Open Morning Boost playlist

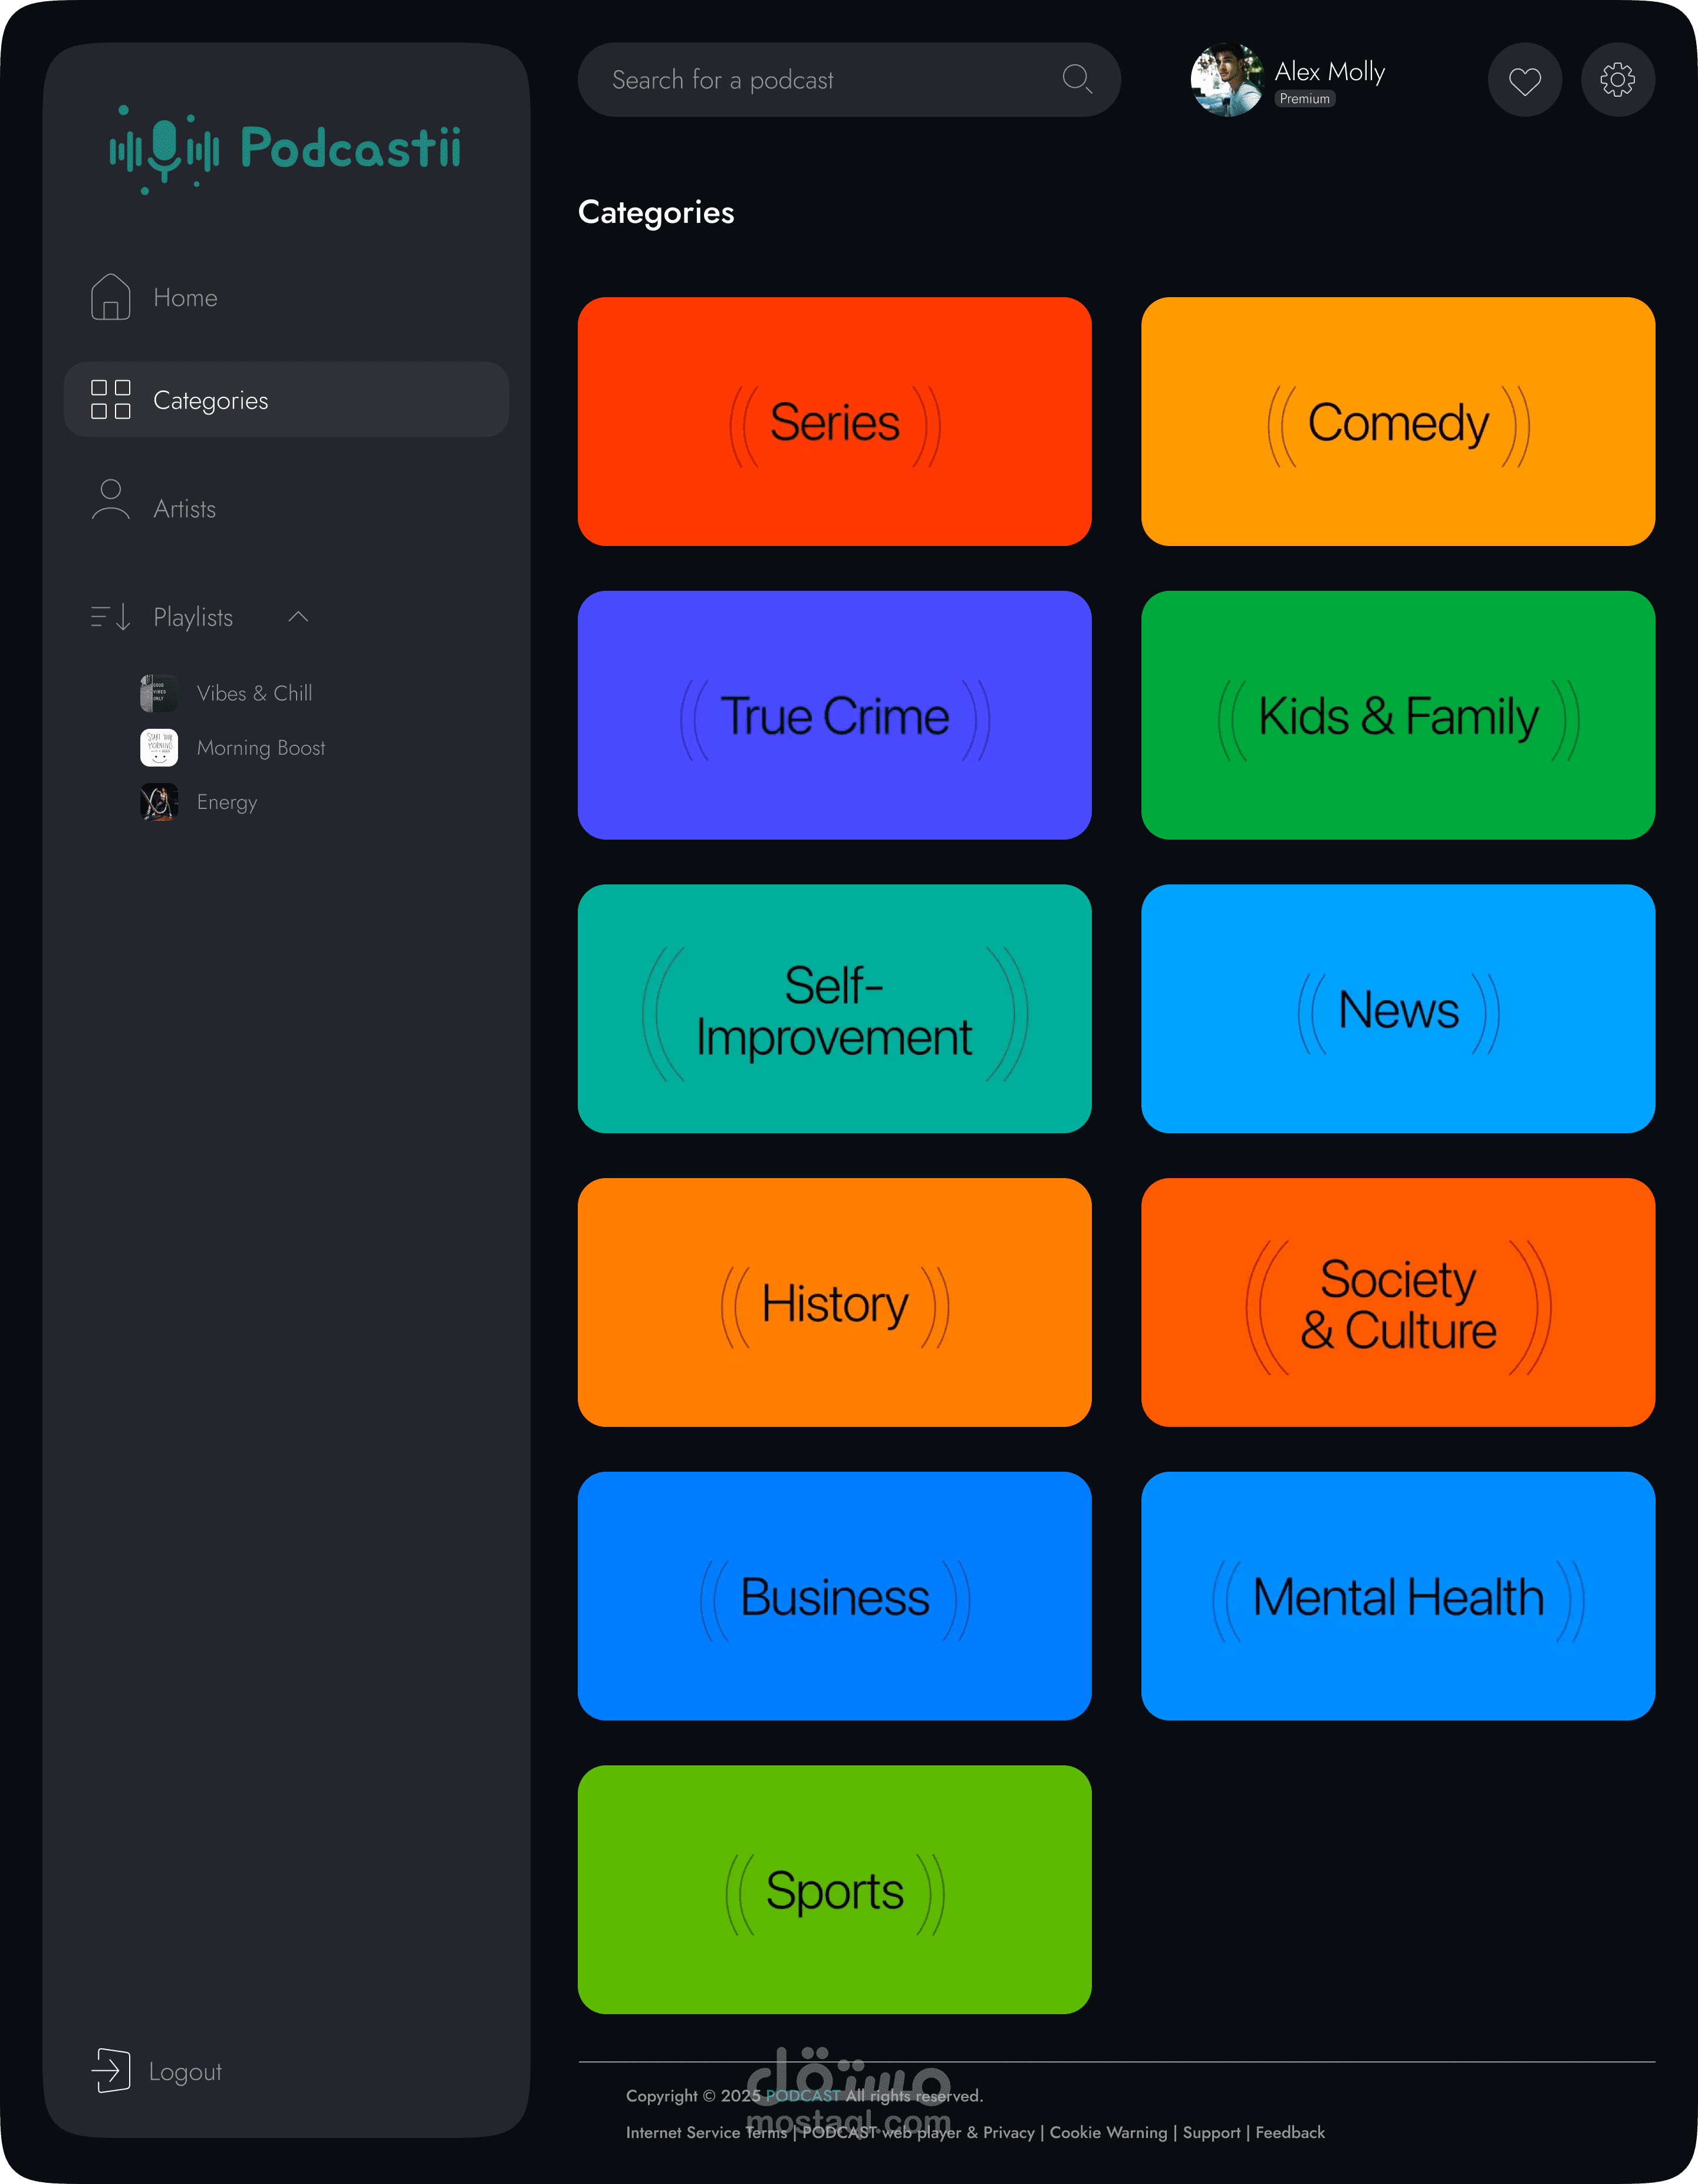point(260,748)
